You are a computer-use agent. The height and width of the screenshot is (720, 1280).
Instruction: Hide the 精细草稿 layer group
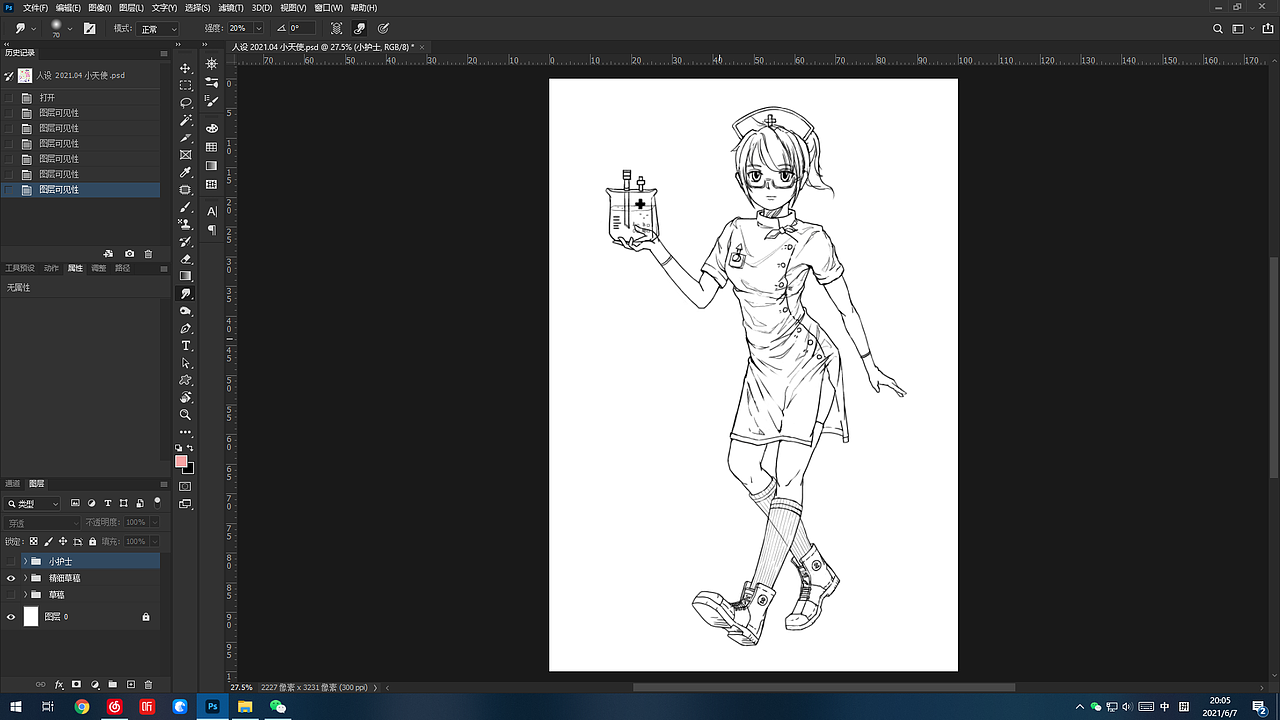[x=11, y=578]
